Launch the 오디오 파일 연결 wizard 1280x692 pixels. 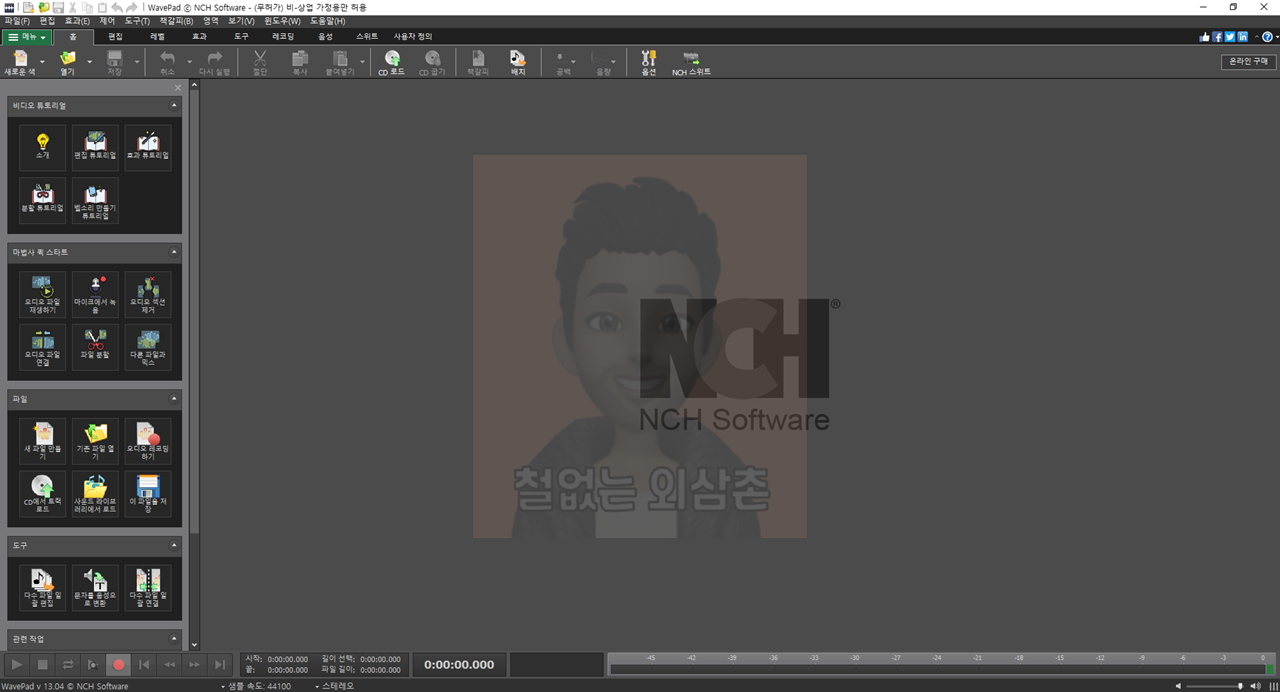43,347
